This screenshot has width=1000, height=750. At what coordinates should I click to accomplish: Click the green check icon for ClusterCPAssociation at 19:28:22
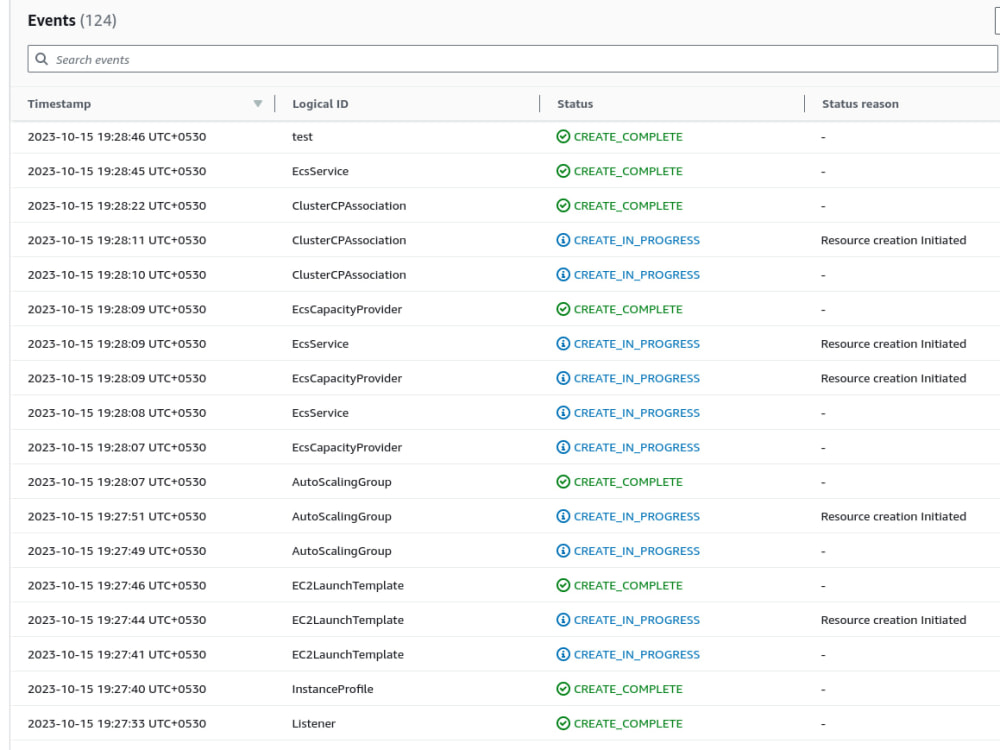point(563,205)
